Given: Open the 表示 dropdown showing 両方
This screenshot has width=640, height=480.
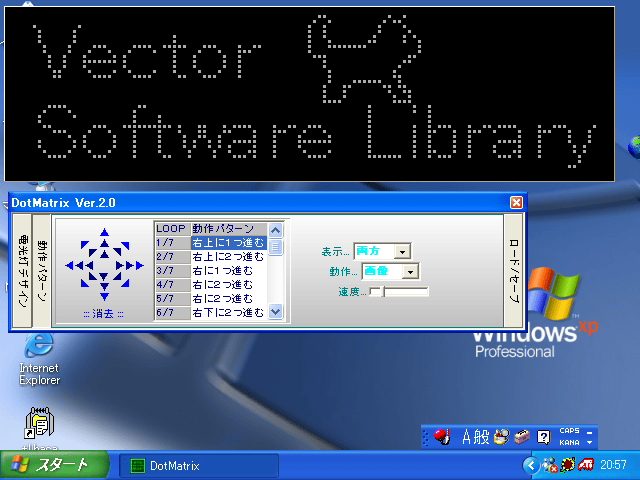Looking at the screenshot, I should tap(382, 251).
